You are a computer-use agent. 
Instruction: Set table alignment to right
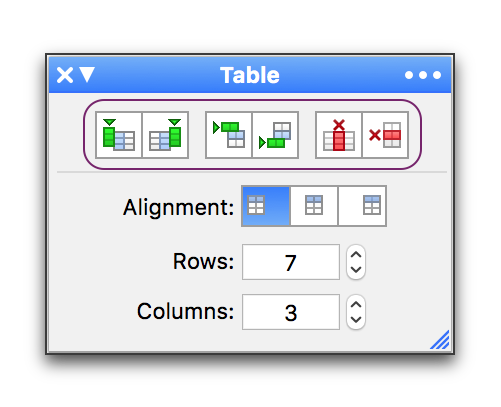click(x=362, y=206)
